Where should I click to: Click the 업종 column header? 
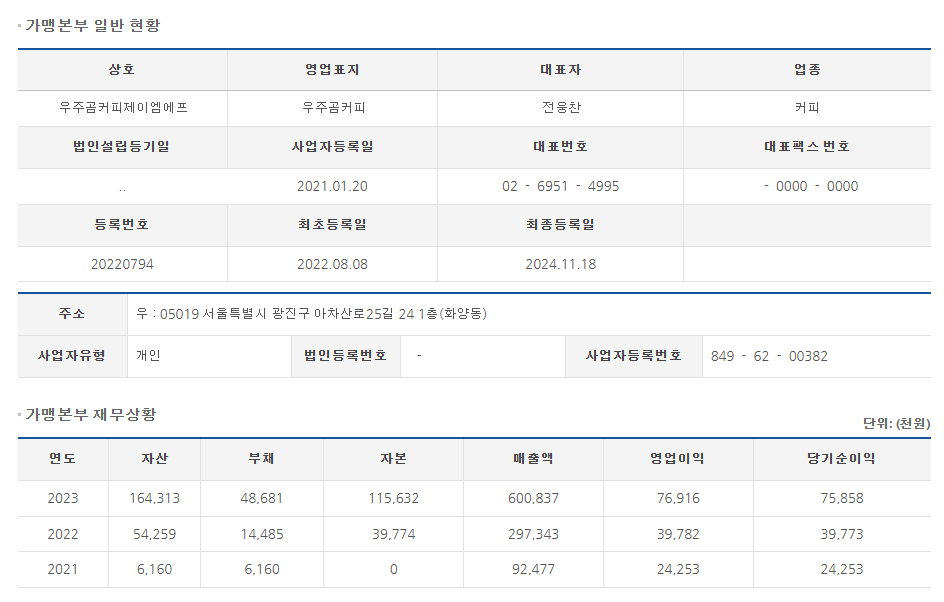point(807,70)
